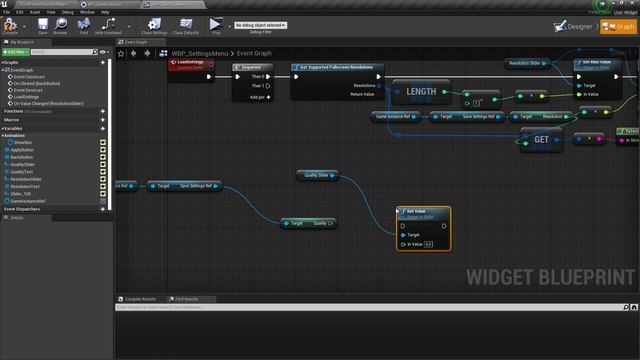
Task: Add a new graph with Graphs plus
Action: (103, 62)
